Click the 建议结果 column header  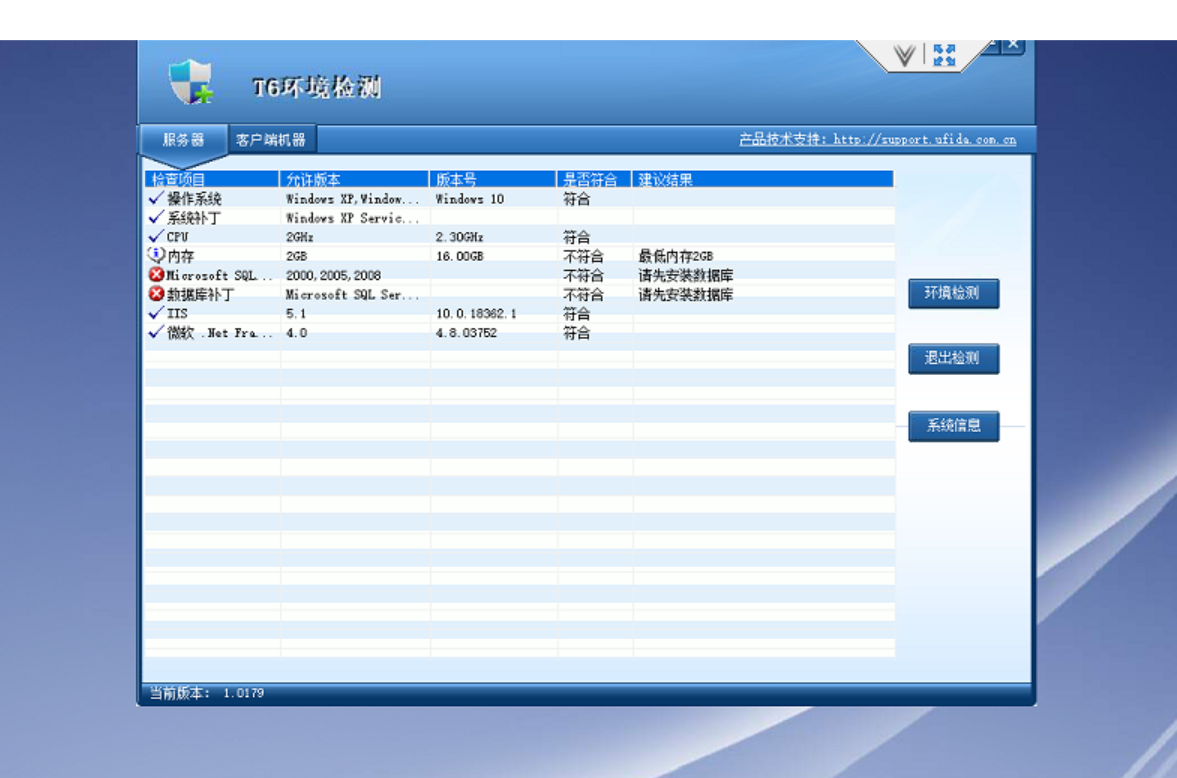pos(763,179)
